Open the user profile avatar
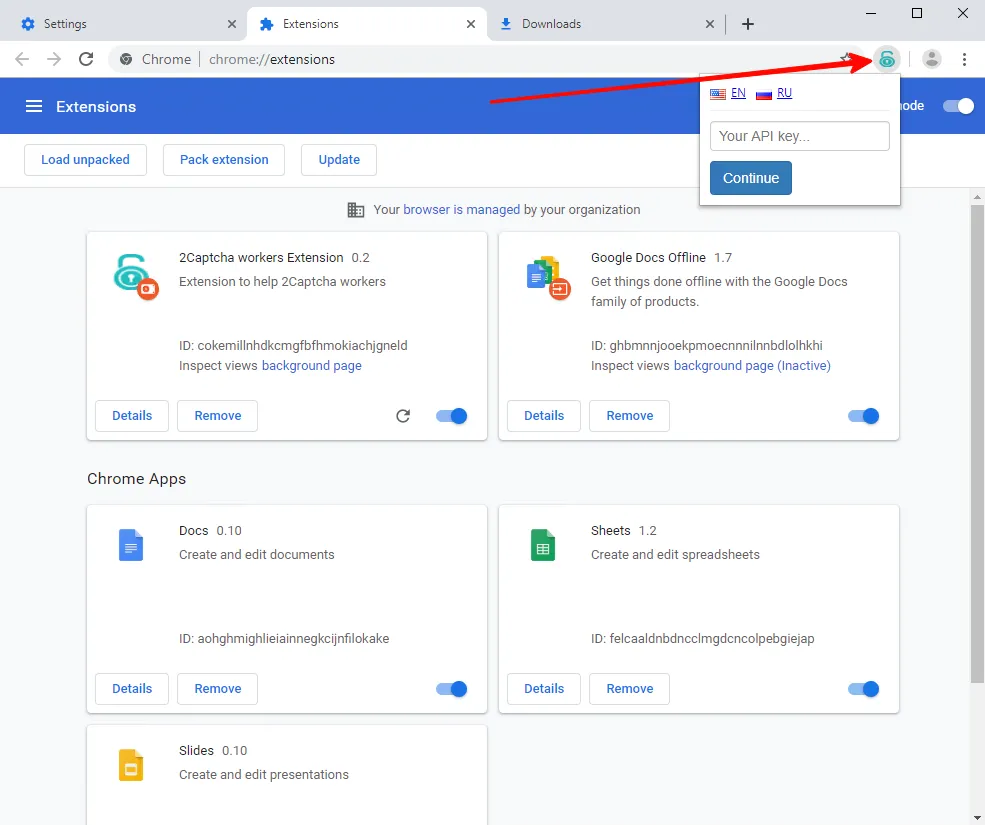985x825 pixels. (x=932, y=59)
